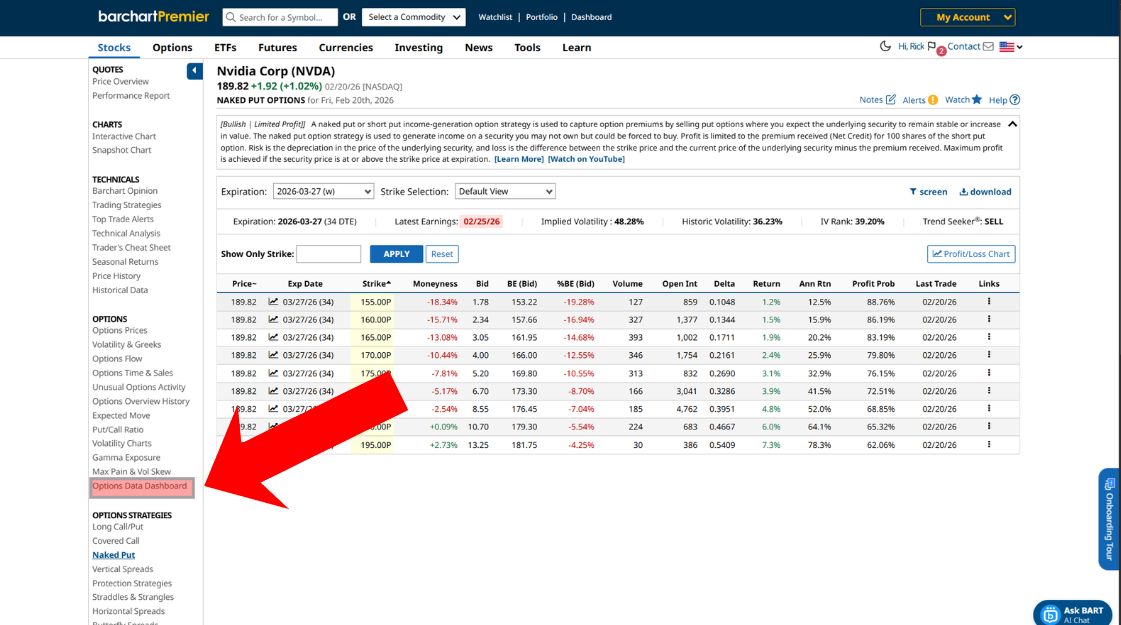Viewport: 1121px width, 625px height.
Task: Open Strike Selection dropdown
Action: (505, 192)
